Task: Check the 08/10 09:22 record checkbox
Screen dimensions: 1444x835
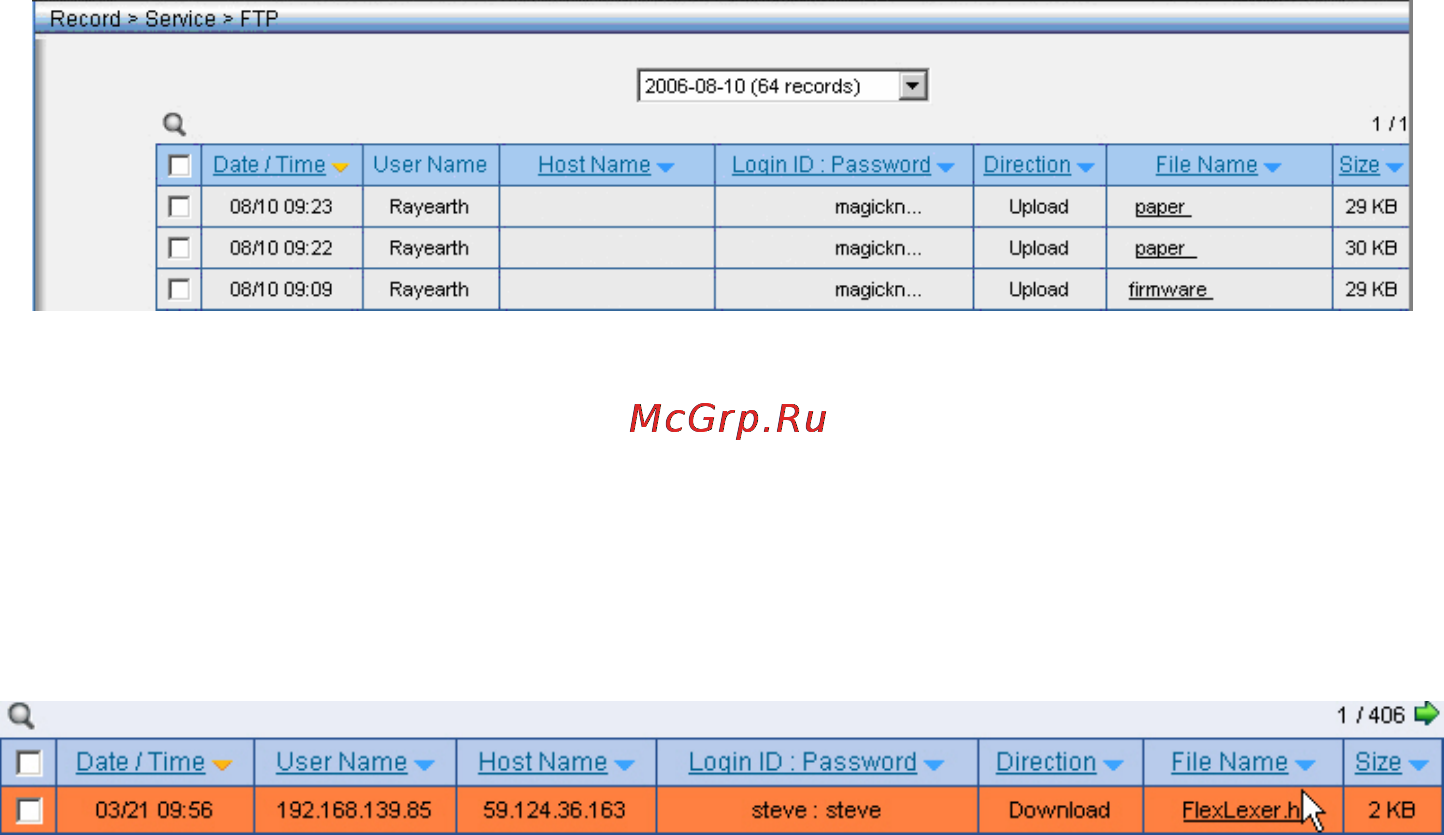Action: pyautogui.click(x=179, y=248)
